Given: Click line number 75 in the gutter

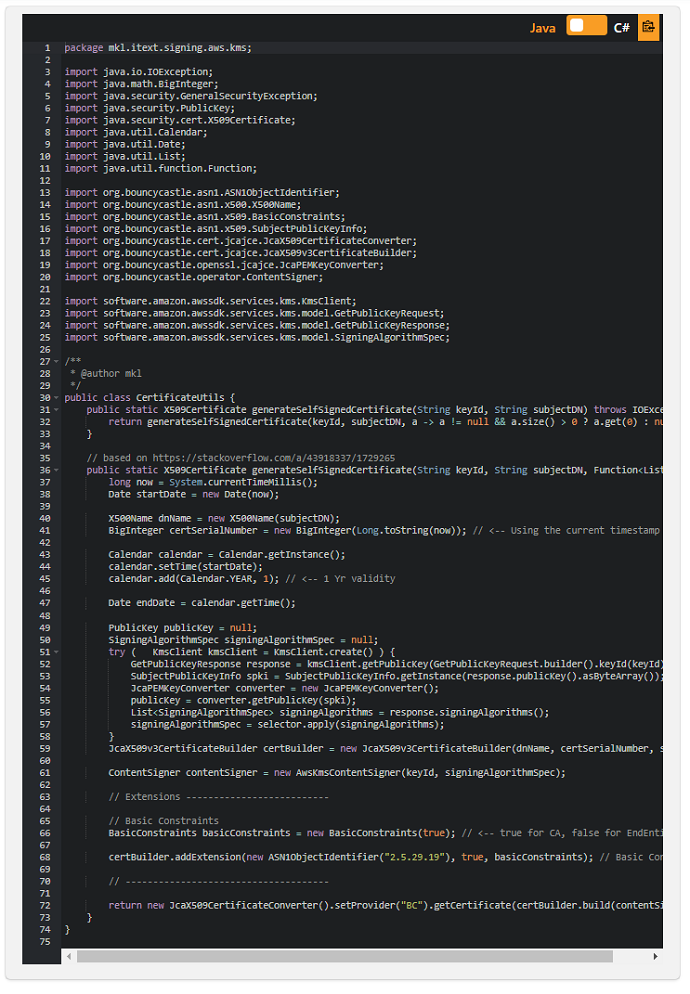Looking at the screenshot, I should (x=45, y=941).
